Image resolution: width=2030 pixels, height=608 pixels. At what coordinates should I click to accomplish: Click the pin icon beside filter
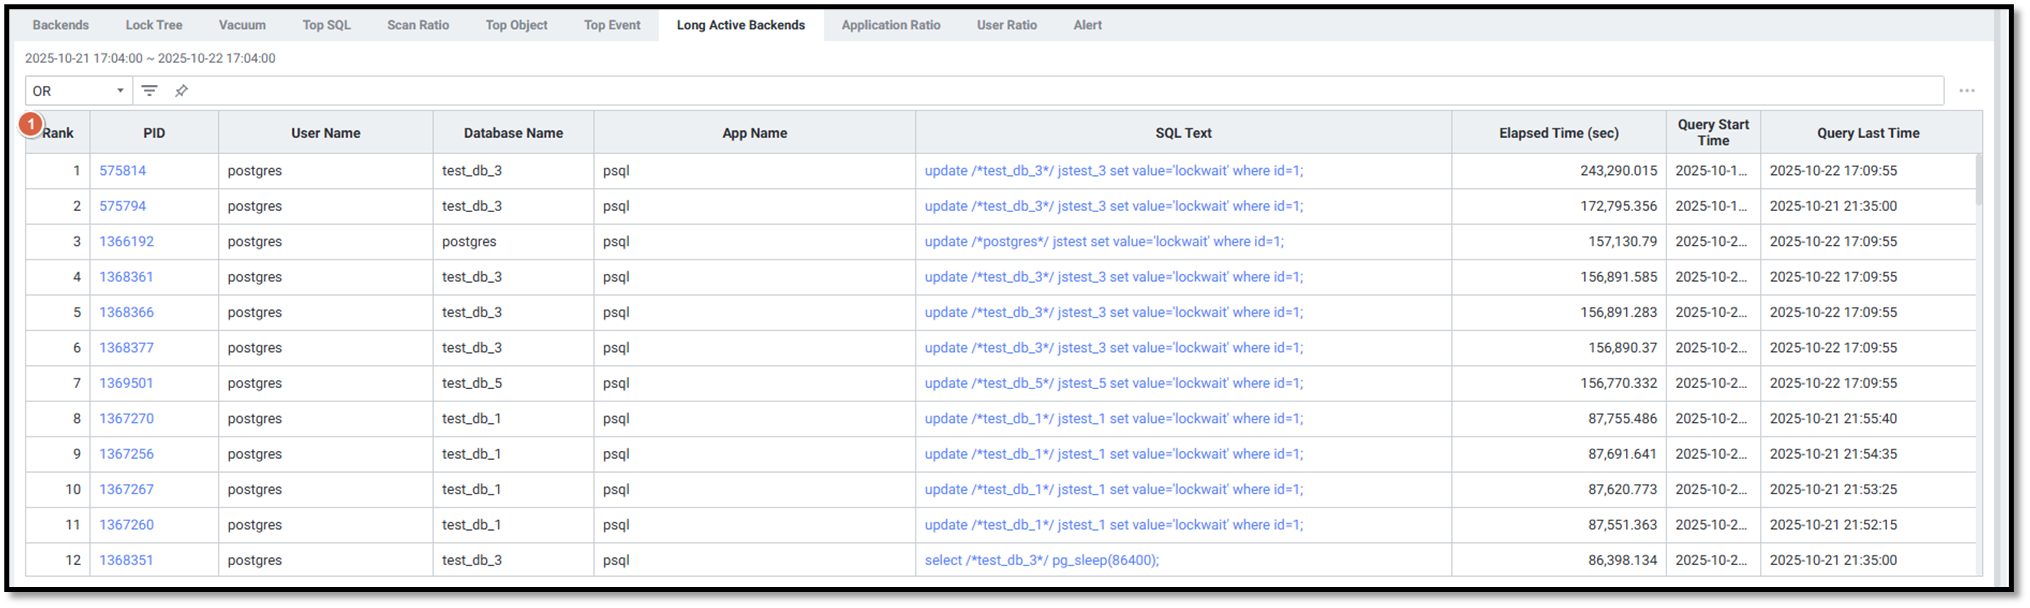point(181,91)
